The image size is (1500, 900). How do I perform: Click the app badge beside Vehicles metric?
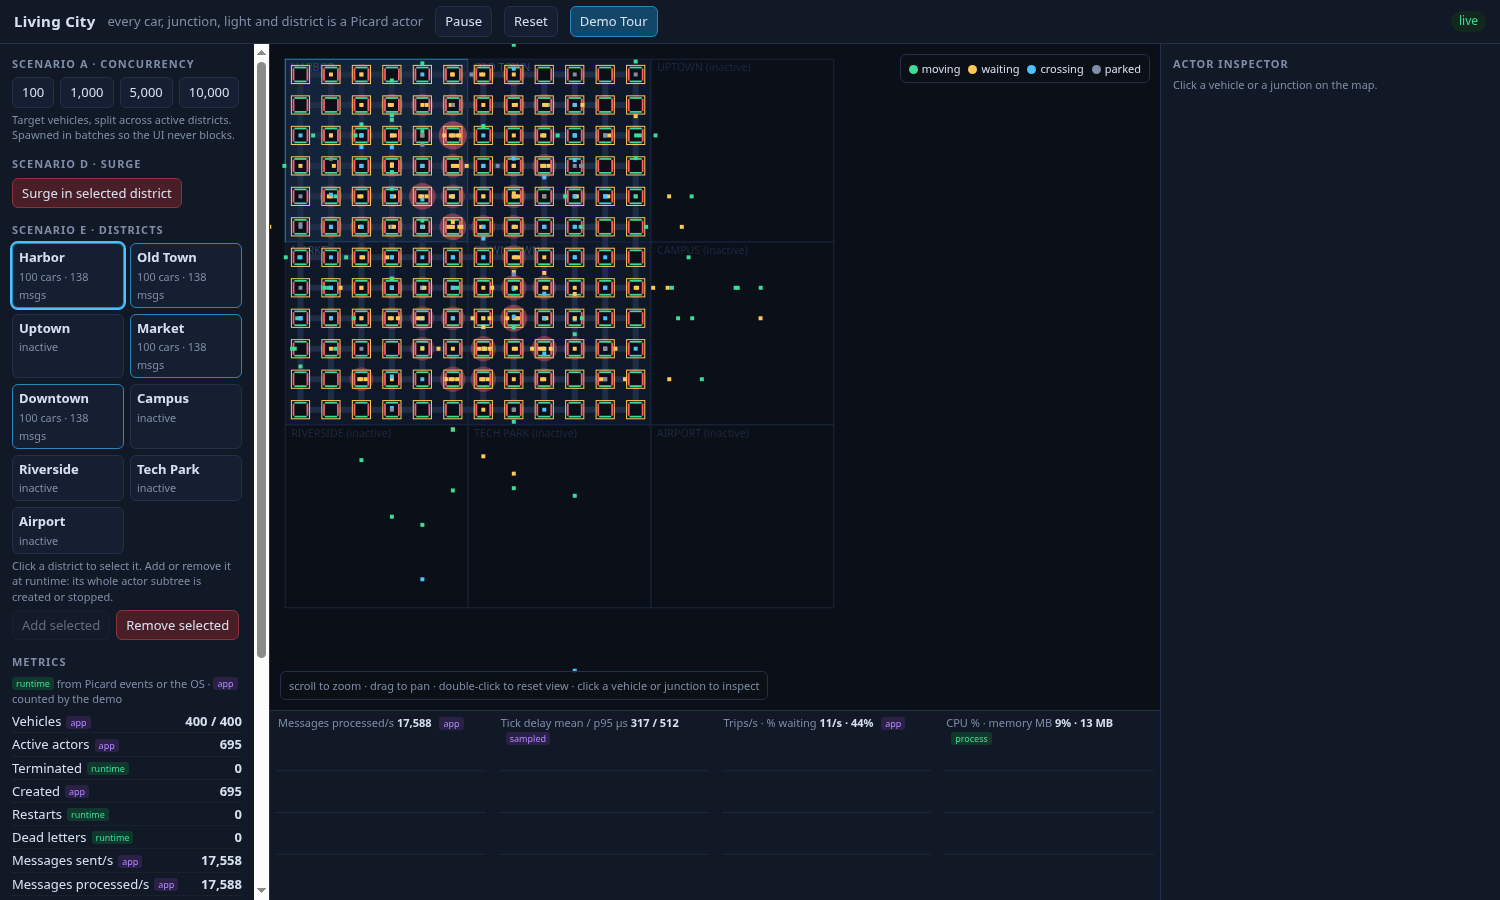(78, 722)
